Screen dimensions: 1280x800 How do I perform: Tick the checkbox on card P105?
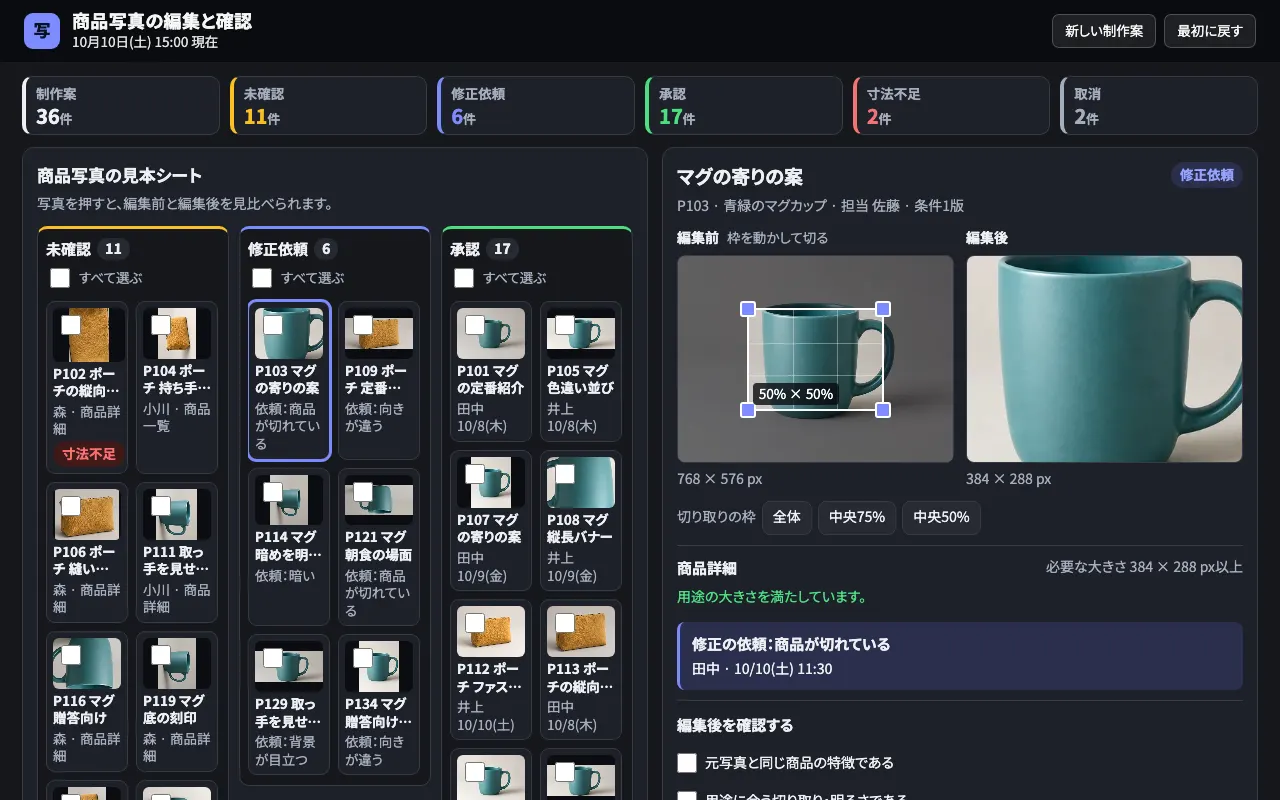565,325
